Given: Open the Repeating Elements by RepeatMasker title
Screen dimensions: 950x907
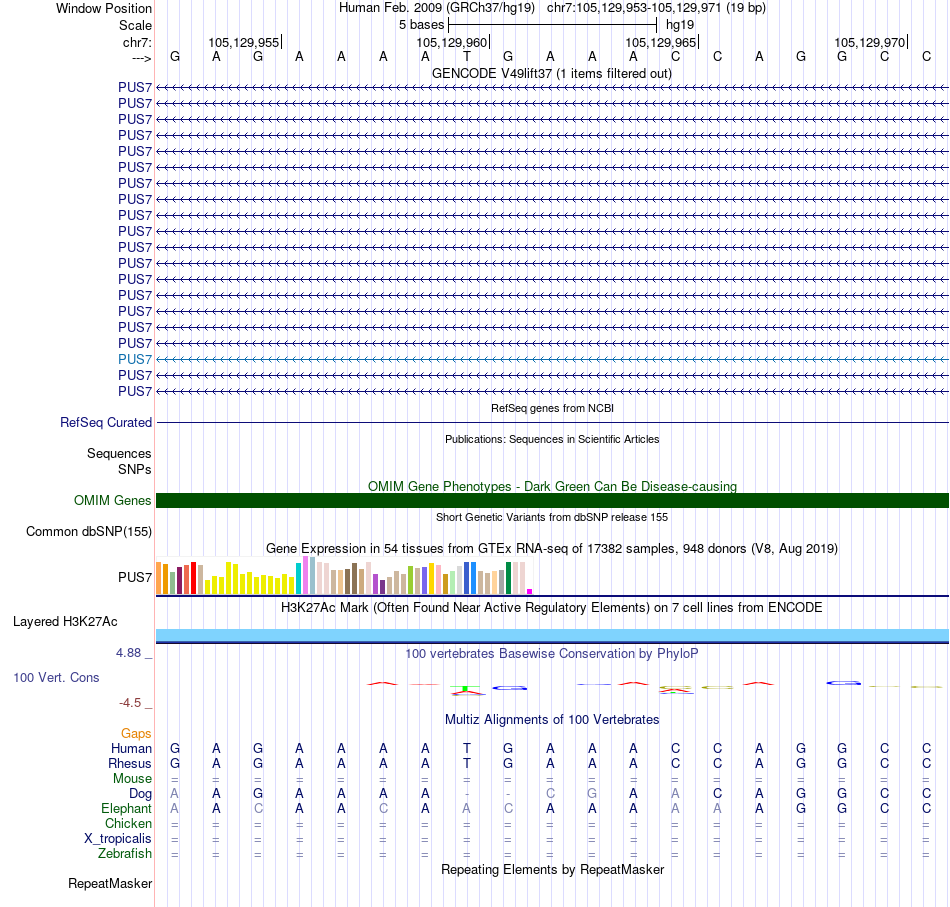Looking at the screenshot, I should point(552,870).
